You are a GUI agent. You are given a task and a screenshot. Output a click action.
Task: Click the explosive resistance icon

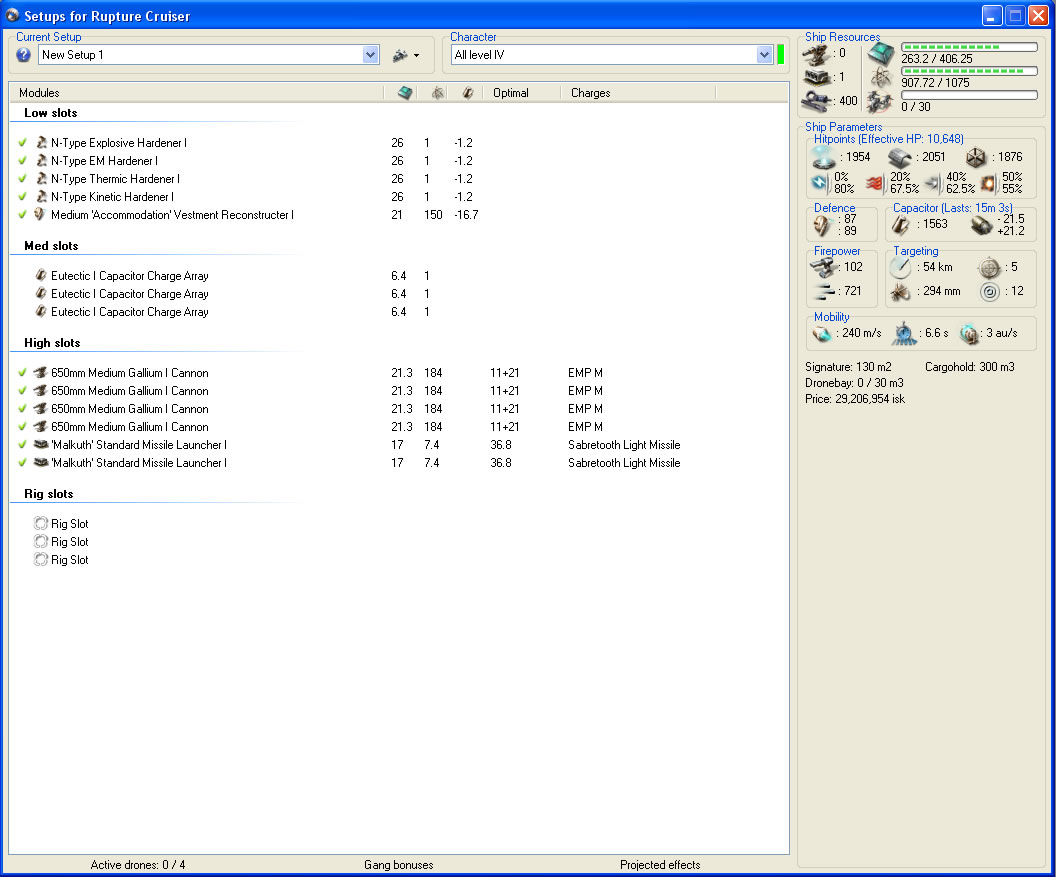click(988, 183)
